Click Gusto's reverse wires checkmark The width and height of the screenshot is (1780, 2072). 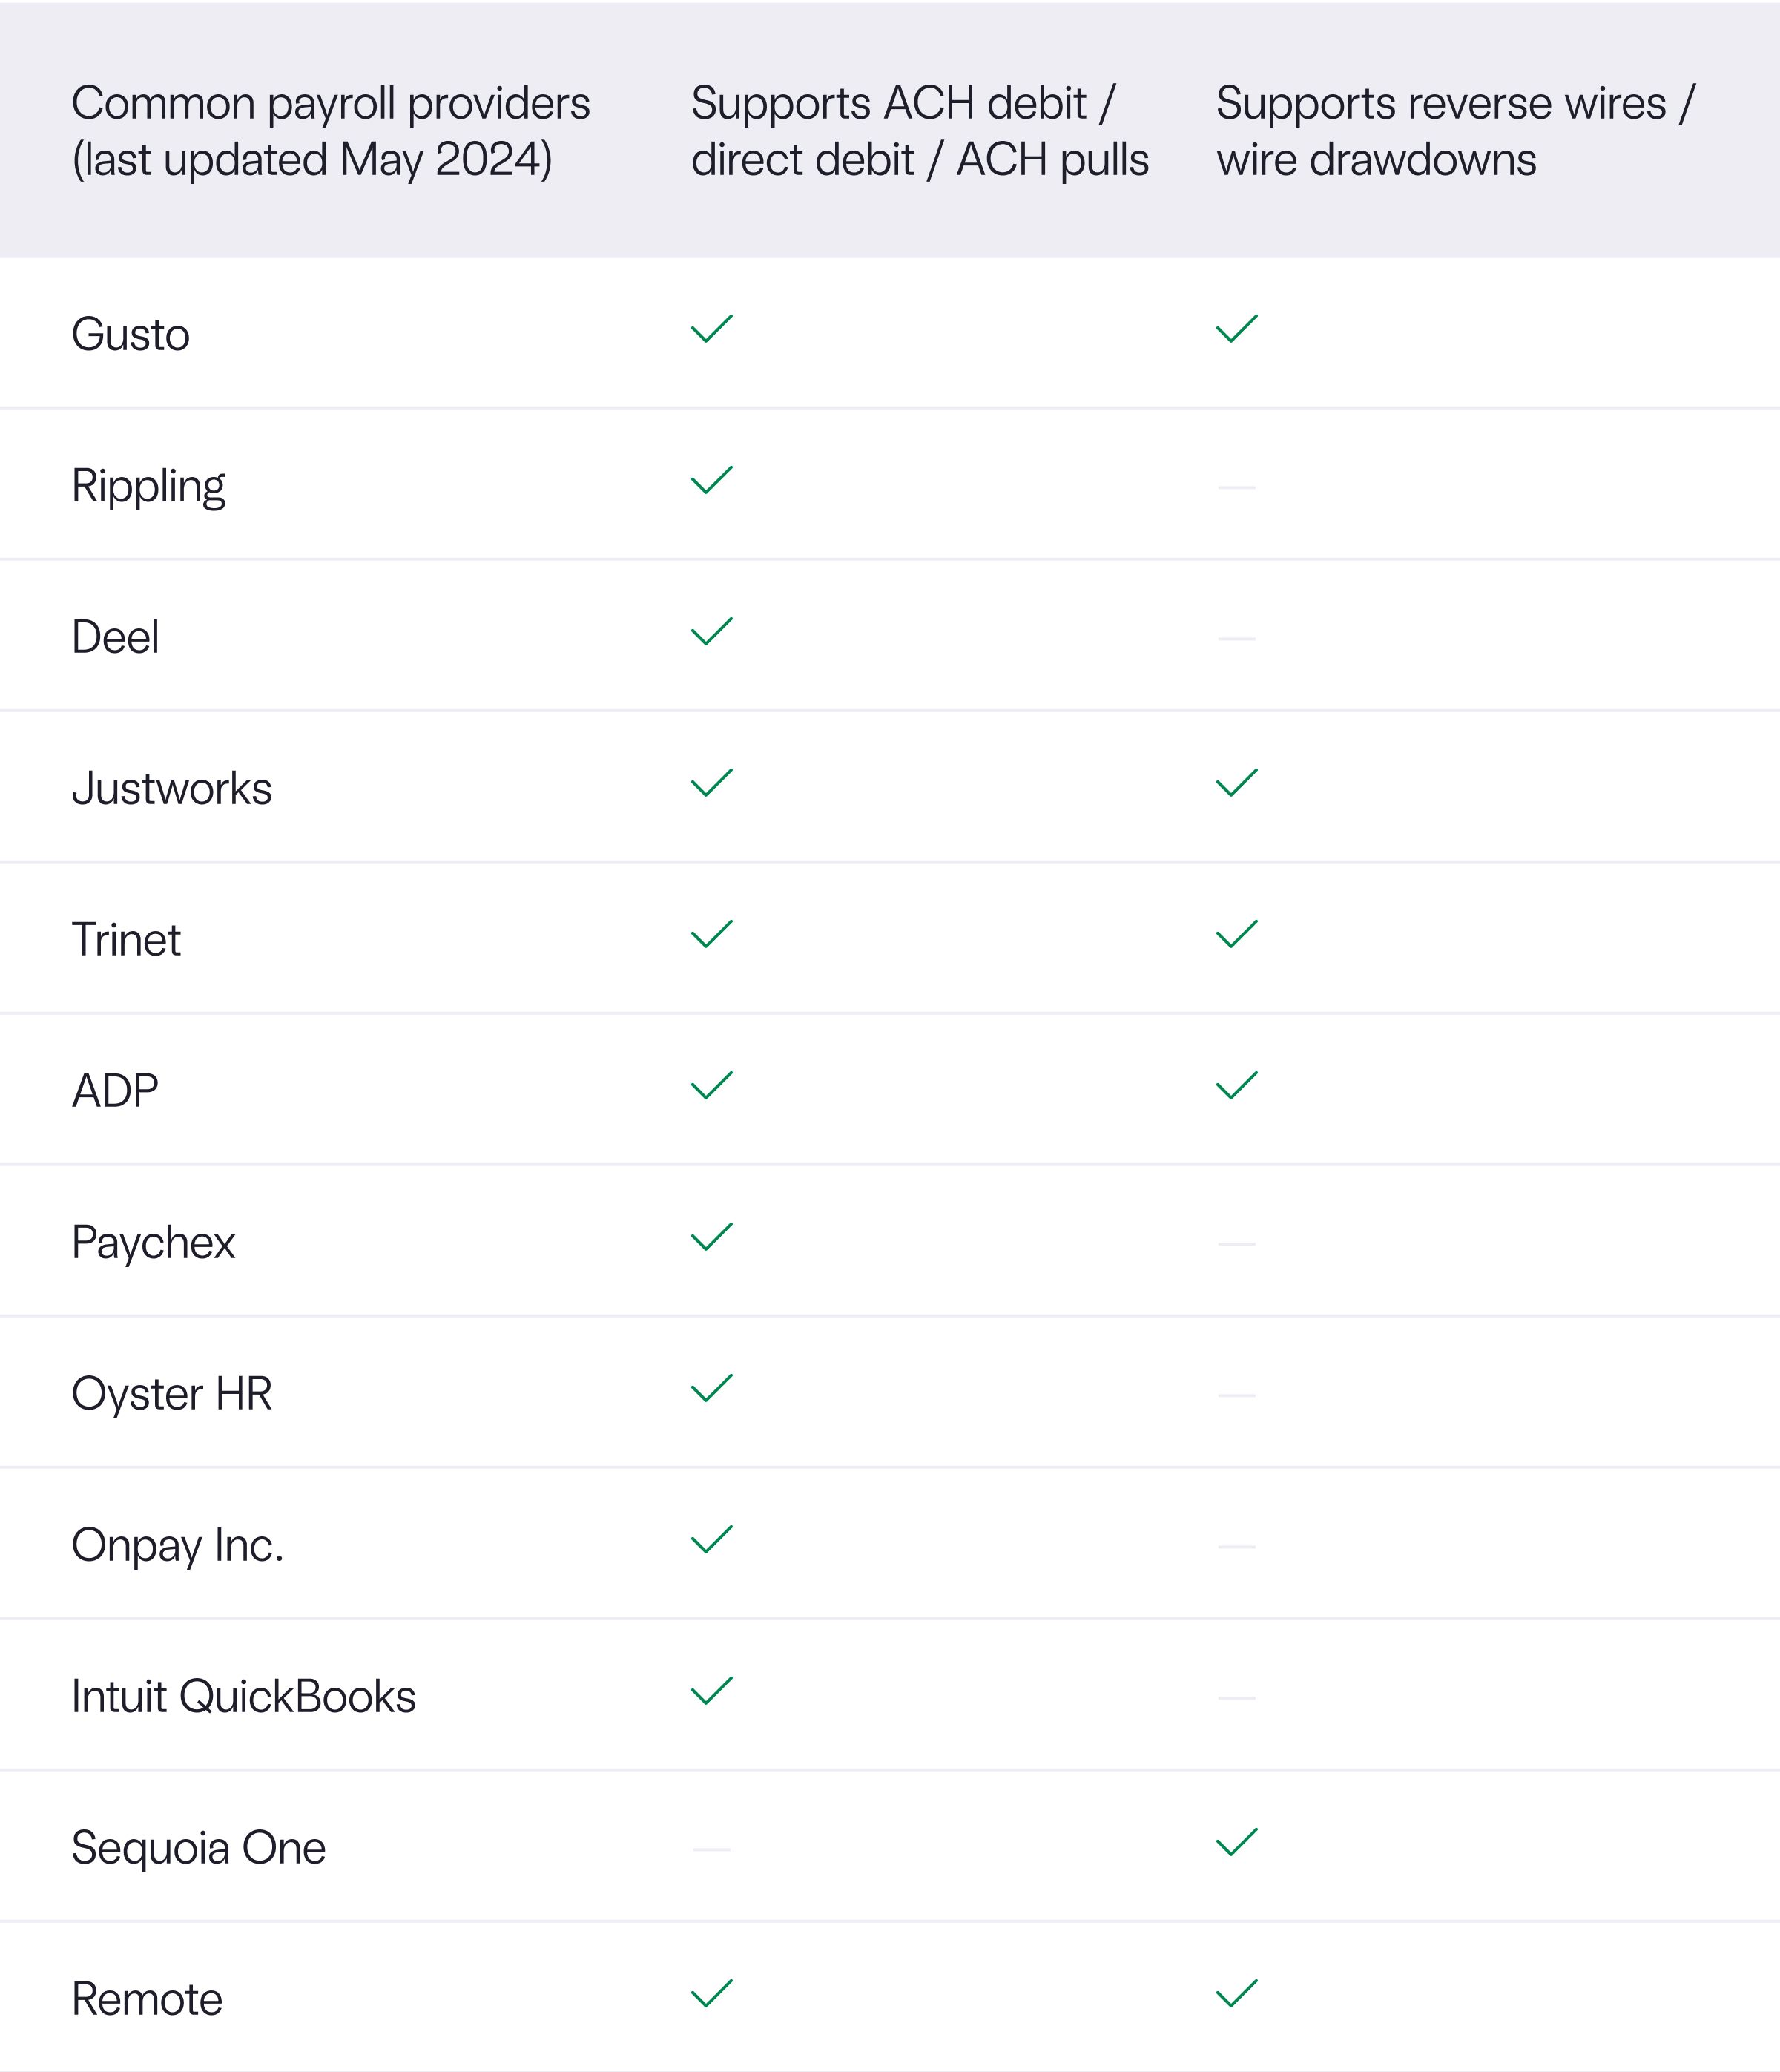point(1237,329)
